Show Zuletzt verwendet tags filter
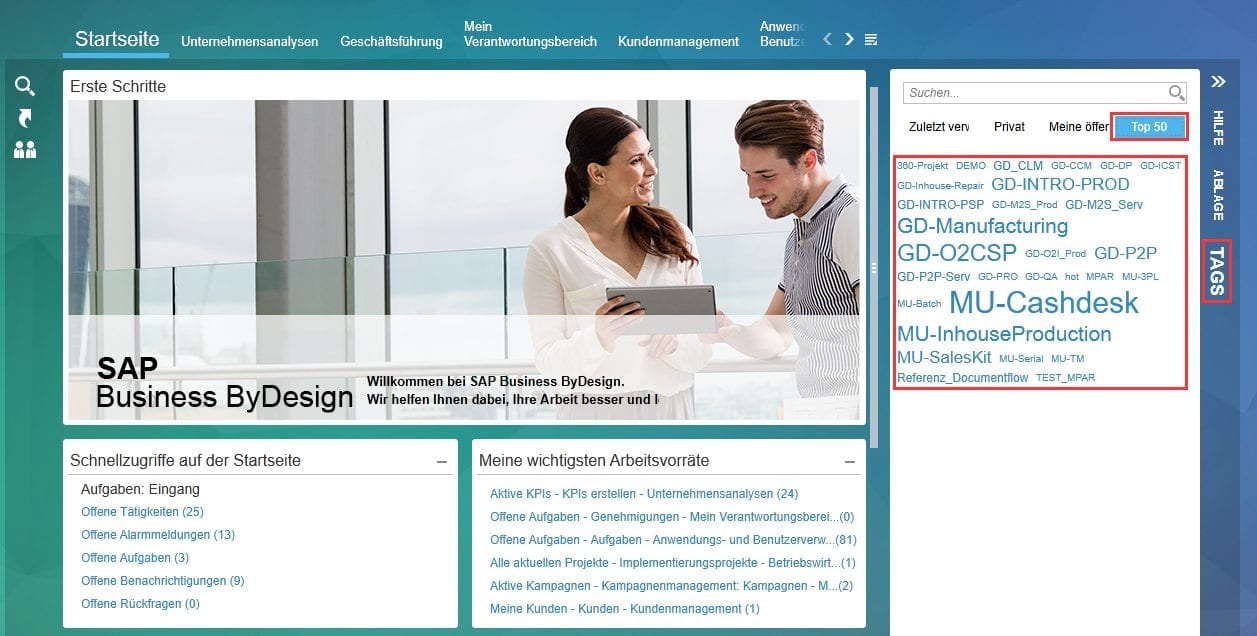 coord(939,127)
